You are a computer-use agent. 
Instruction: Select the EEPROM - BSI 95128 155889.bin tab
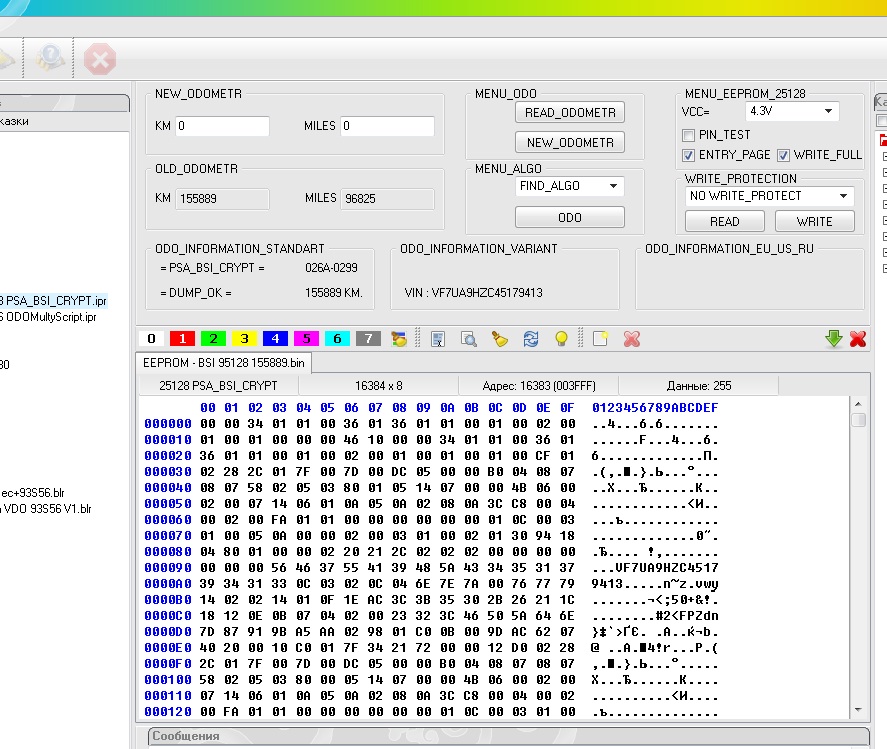pos(225,362)
